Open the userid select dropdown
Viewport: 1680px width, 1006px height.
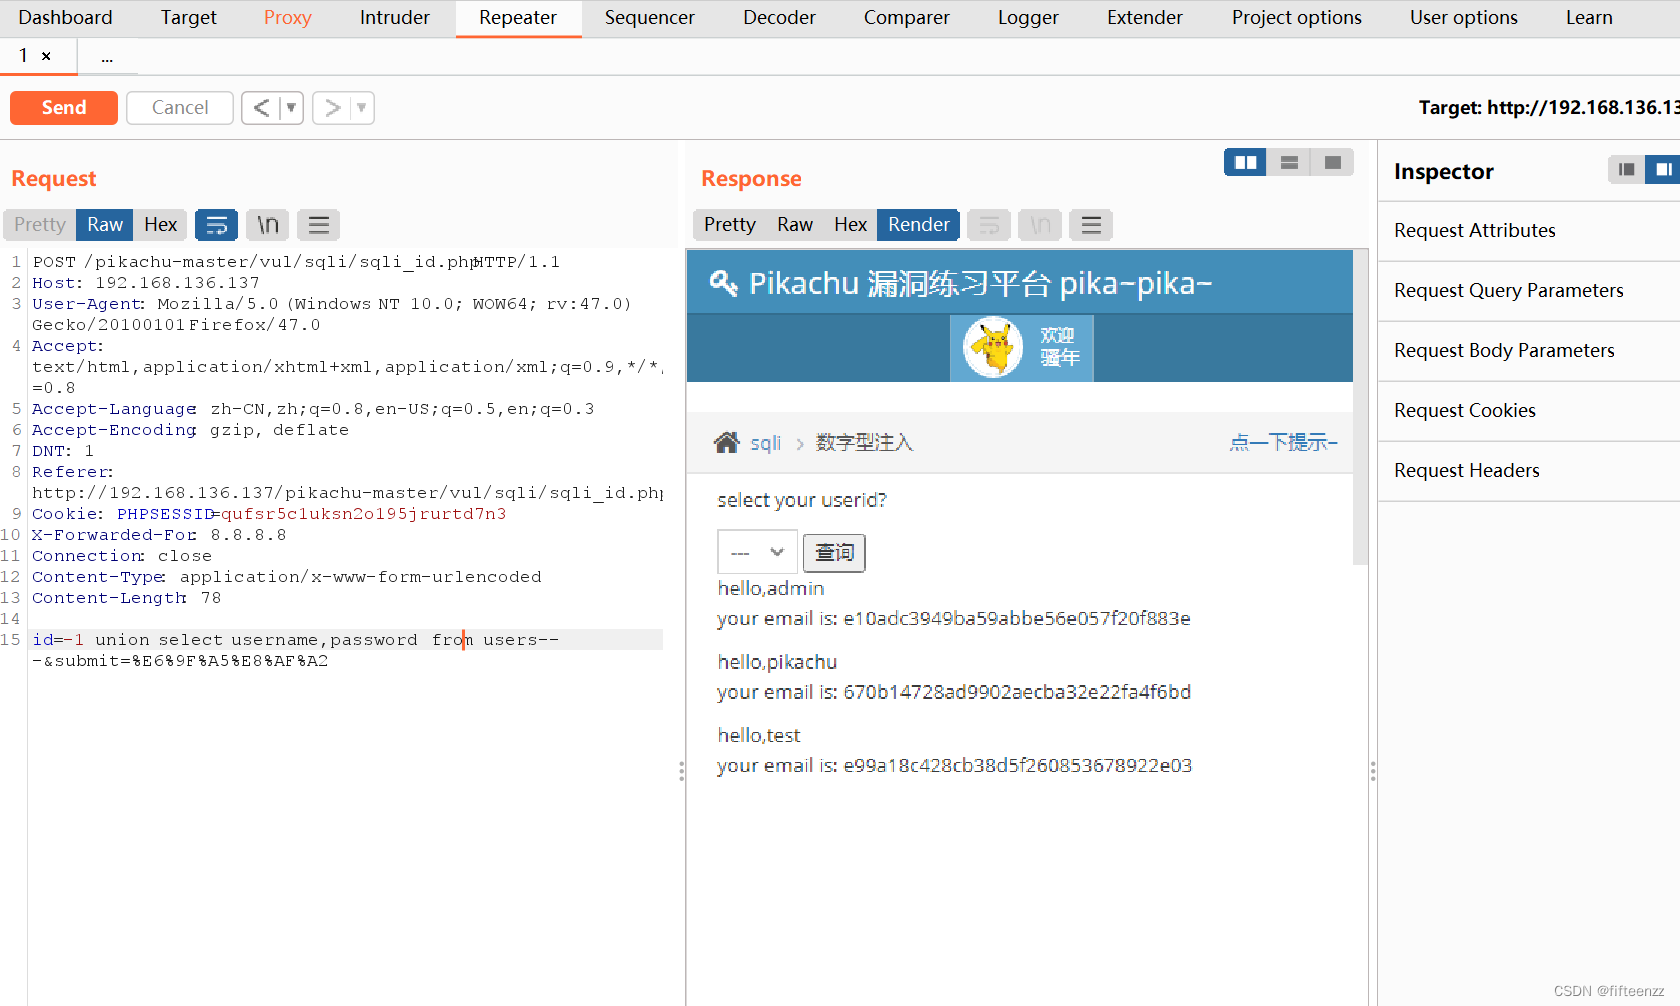pos(757,552)
